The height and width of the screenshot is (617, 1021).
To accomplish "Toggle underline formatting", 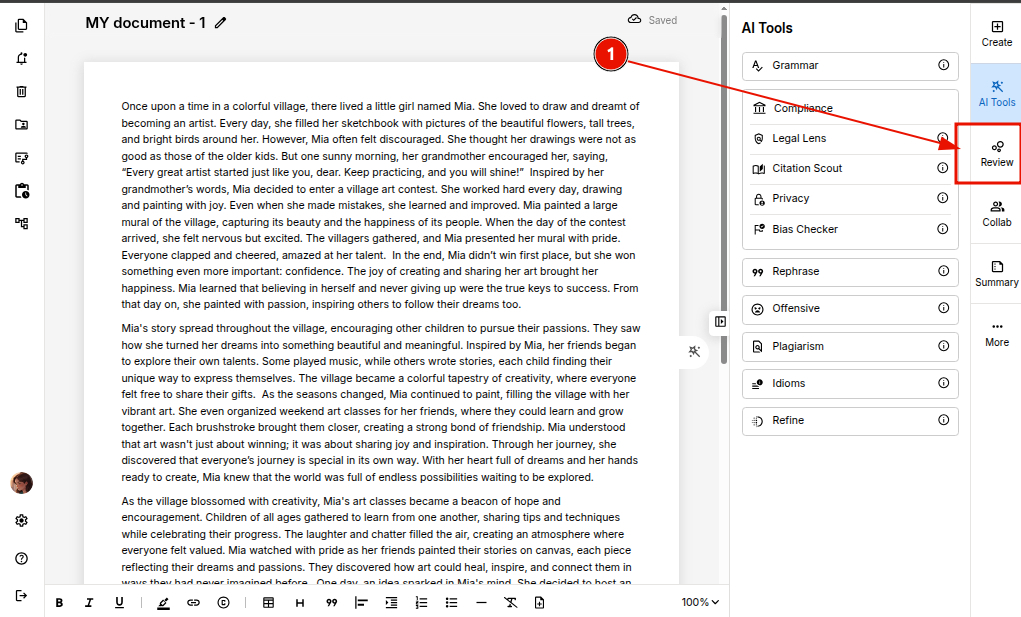I will (119, 602).
